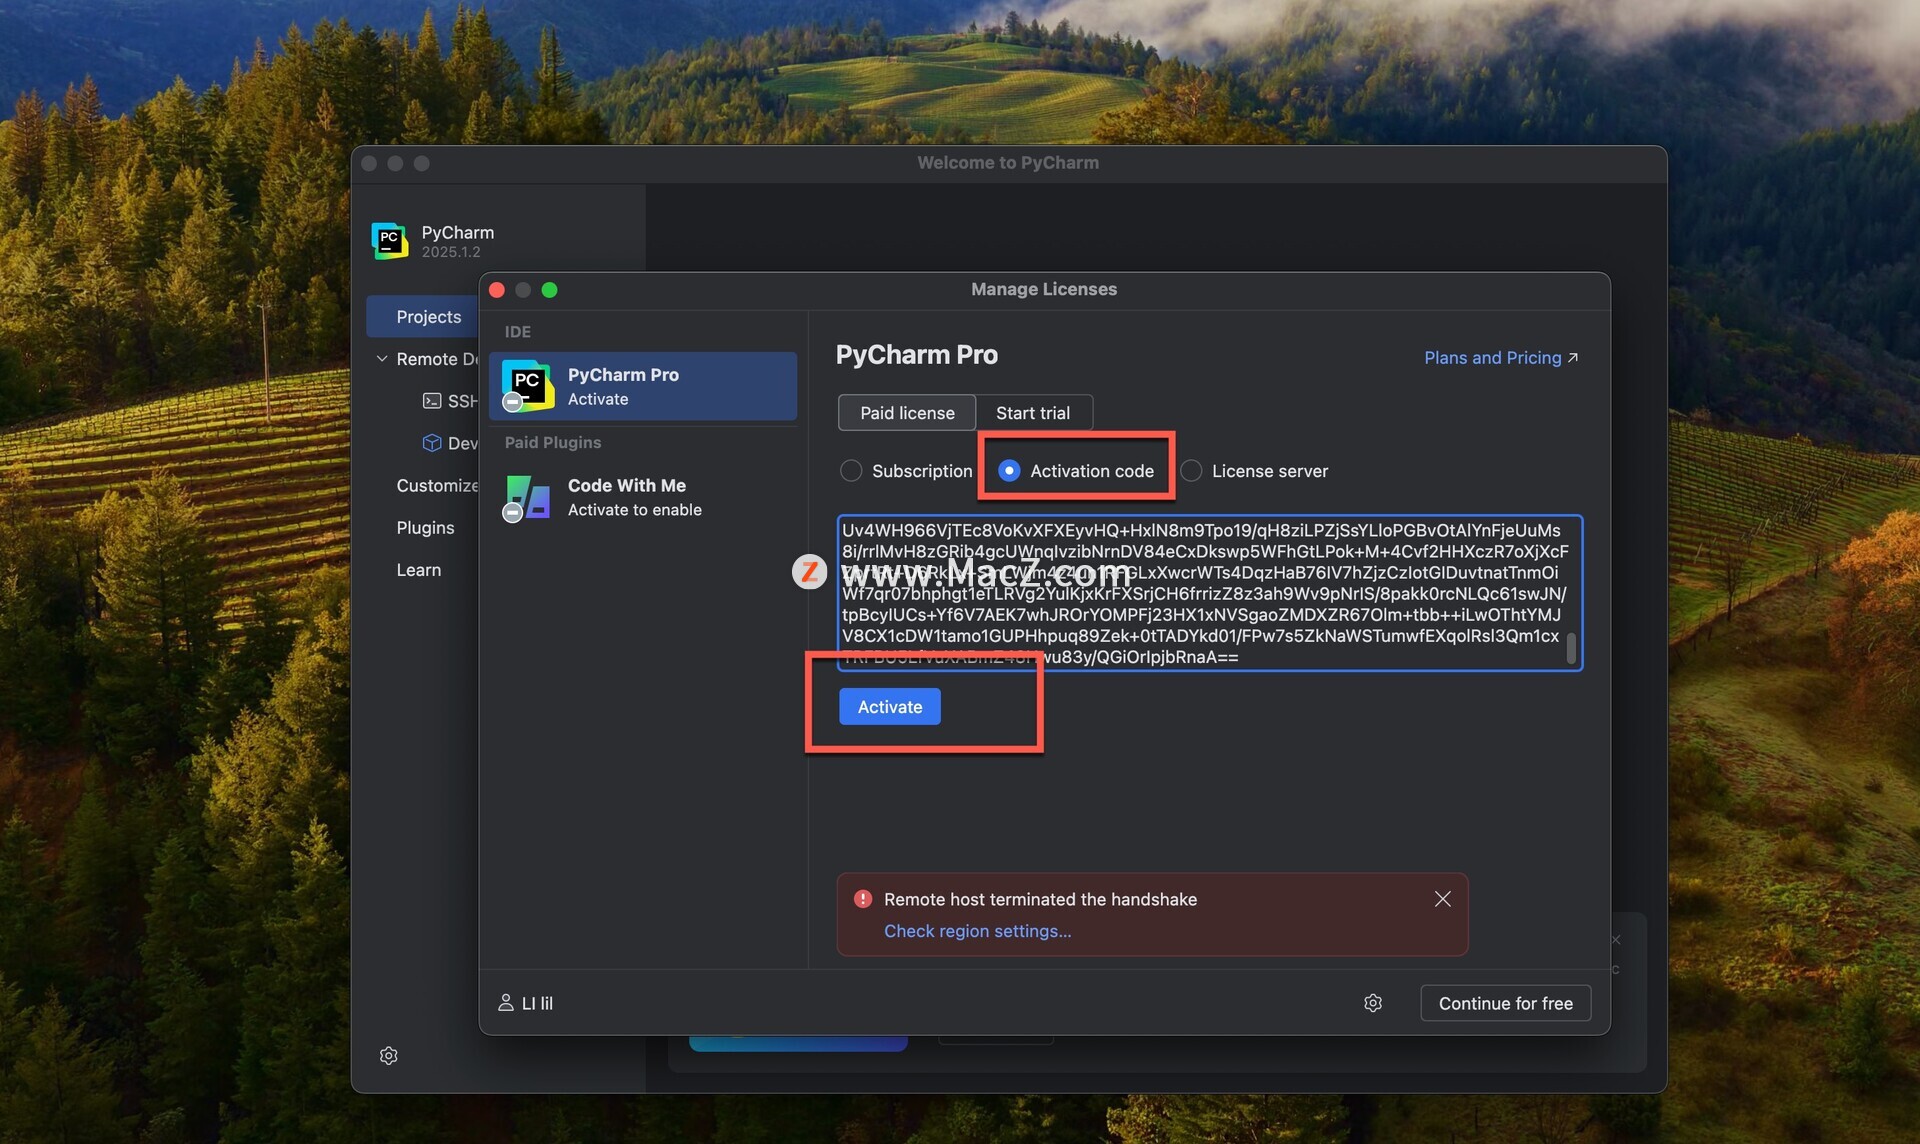Click 'Remote host terminated the handshake' message
This screenshot has width=1920, height=1144.
1040,899
